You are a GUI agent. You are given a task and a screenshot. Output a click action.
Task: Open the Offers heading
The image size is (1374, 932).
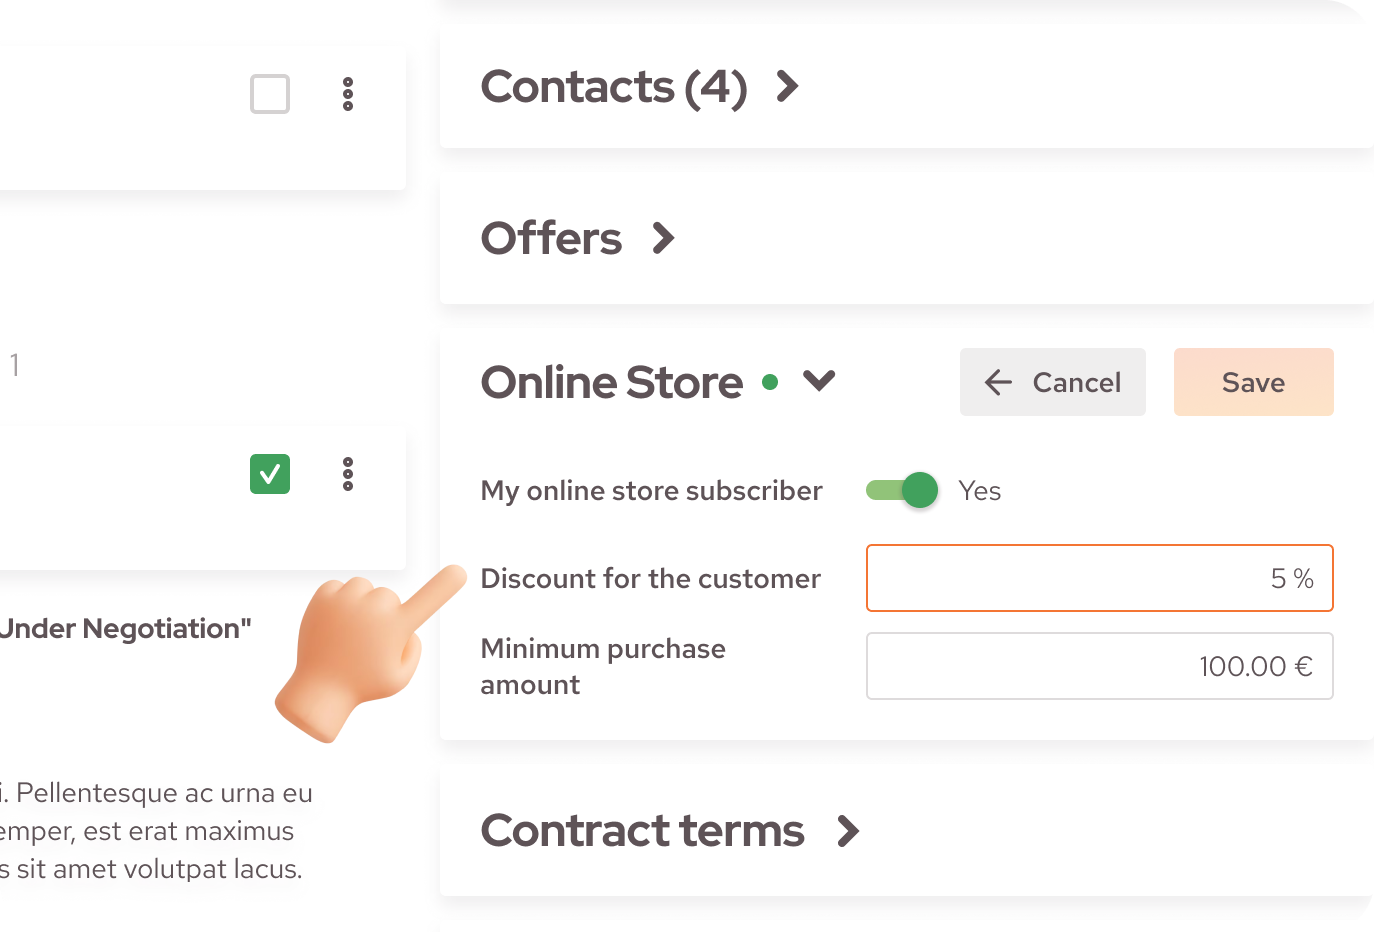coord(551,238)
